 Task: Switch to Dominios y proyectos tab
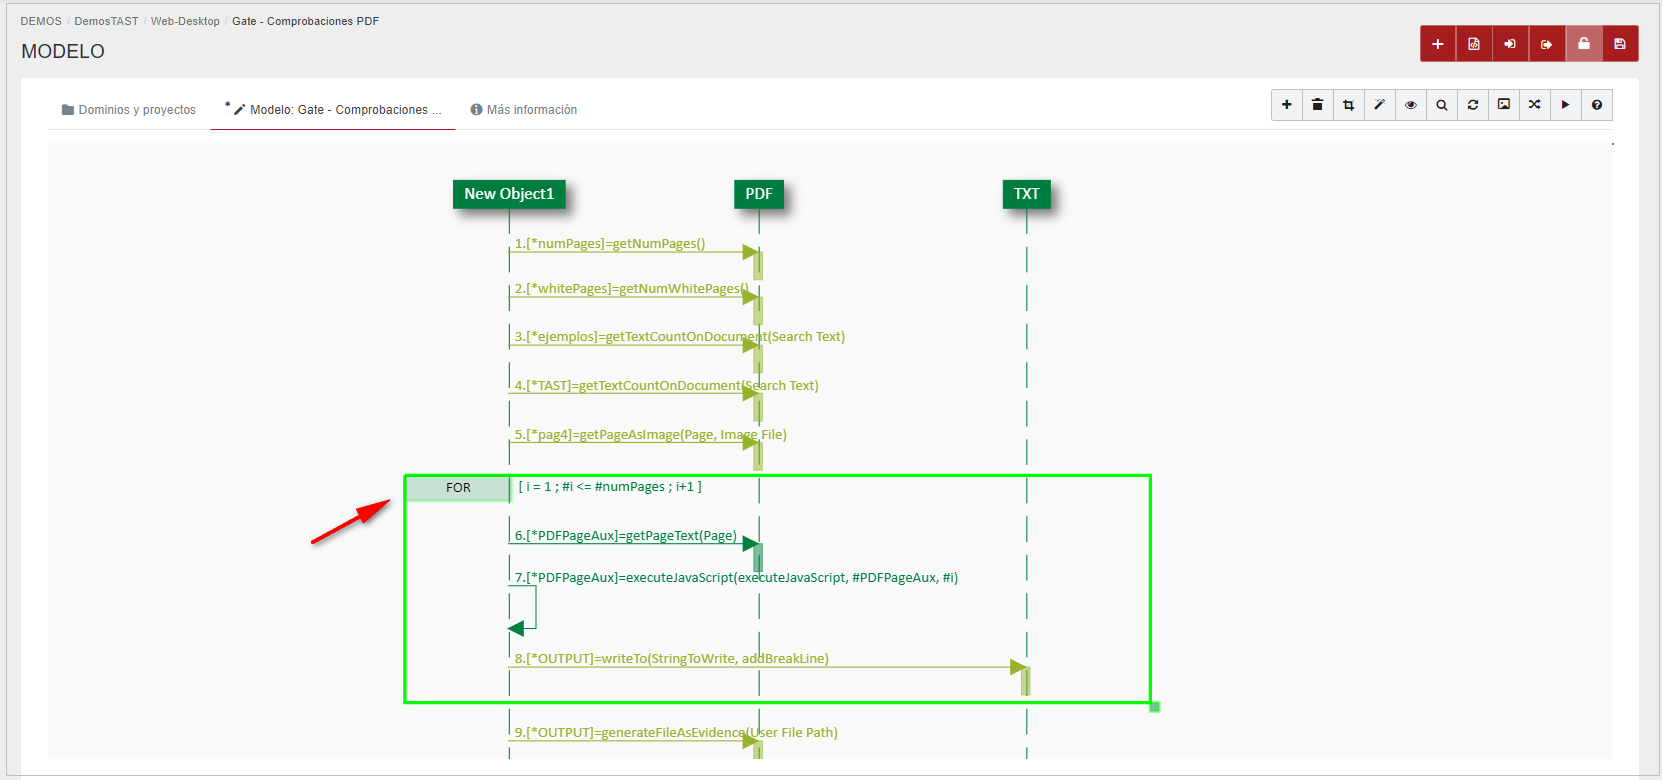129,110
